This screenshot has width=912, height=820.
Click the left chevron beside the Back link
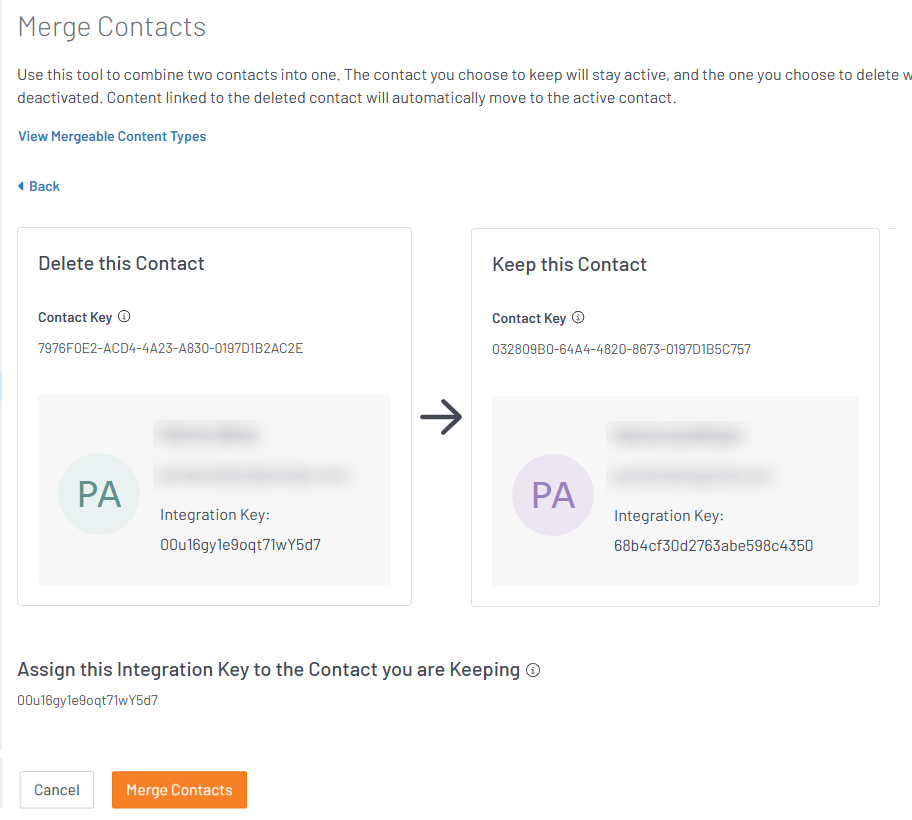pyautogui.click(x=22, y=186)
